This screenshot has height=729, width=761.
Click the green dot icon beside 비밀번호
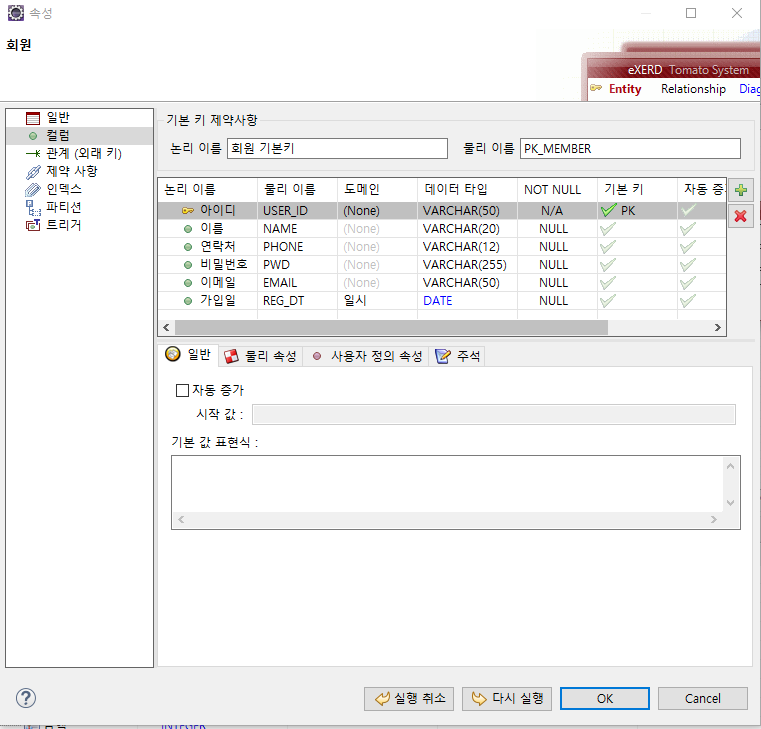(188, 265)
